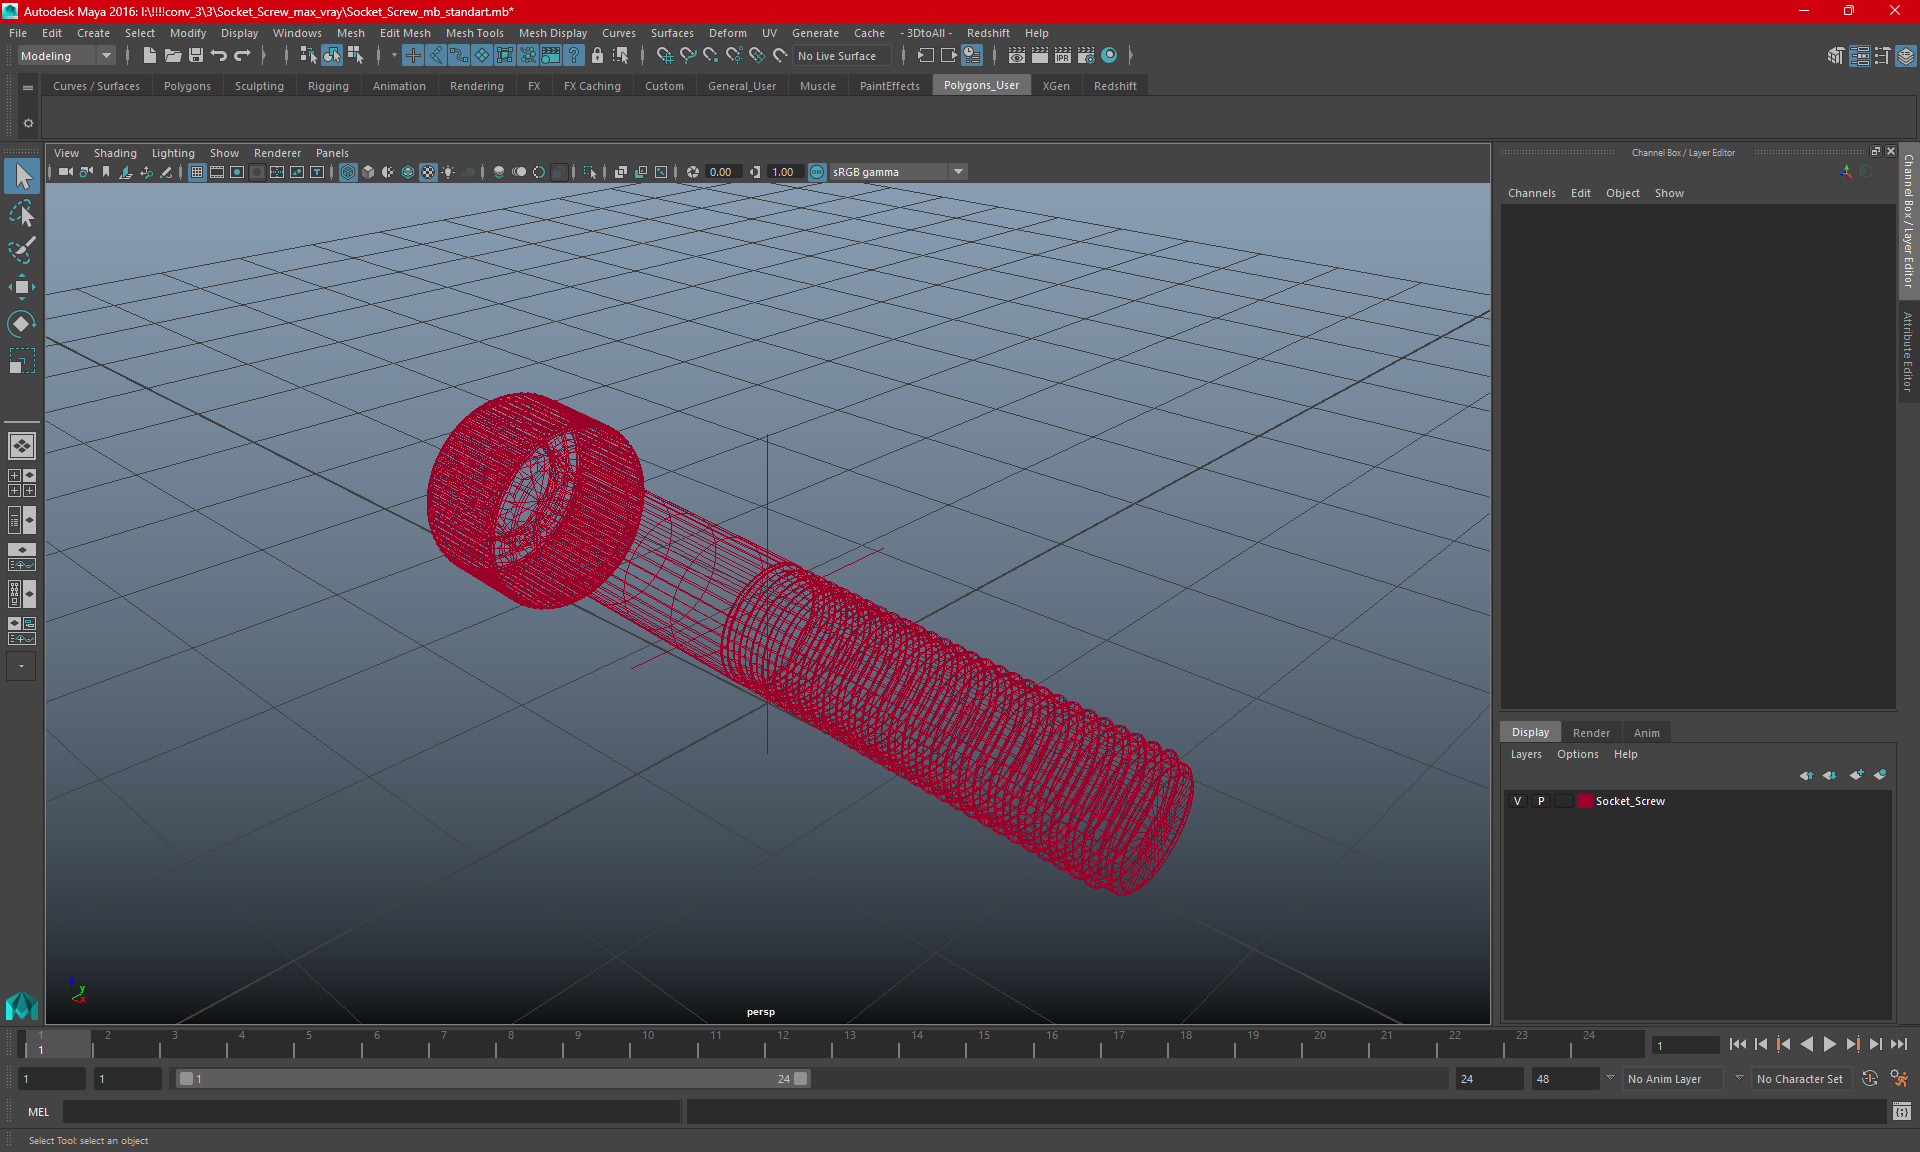Click the MEL command input field
1920x1152 pixels.
tap(371, 1111)
